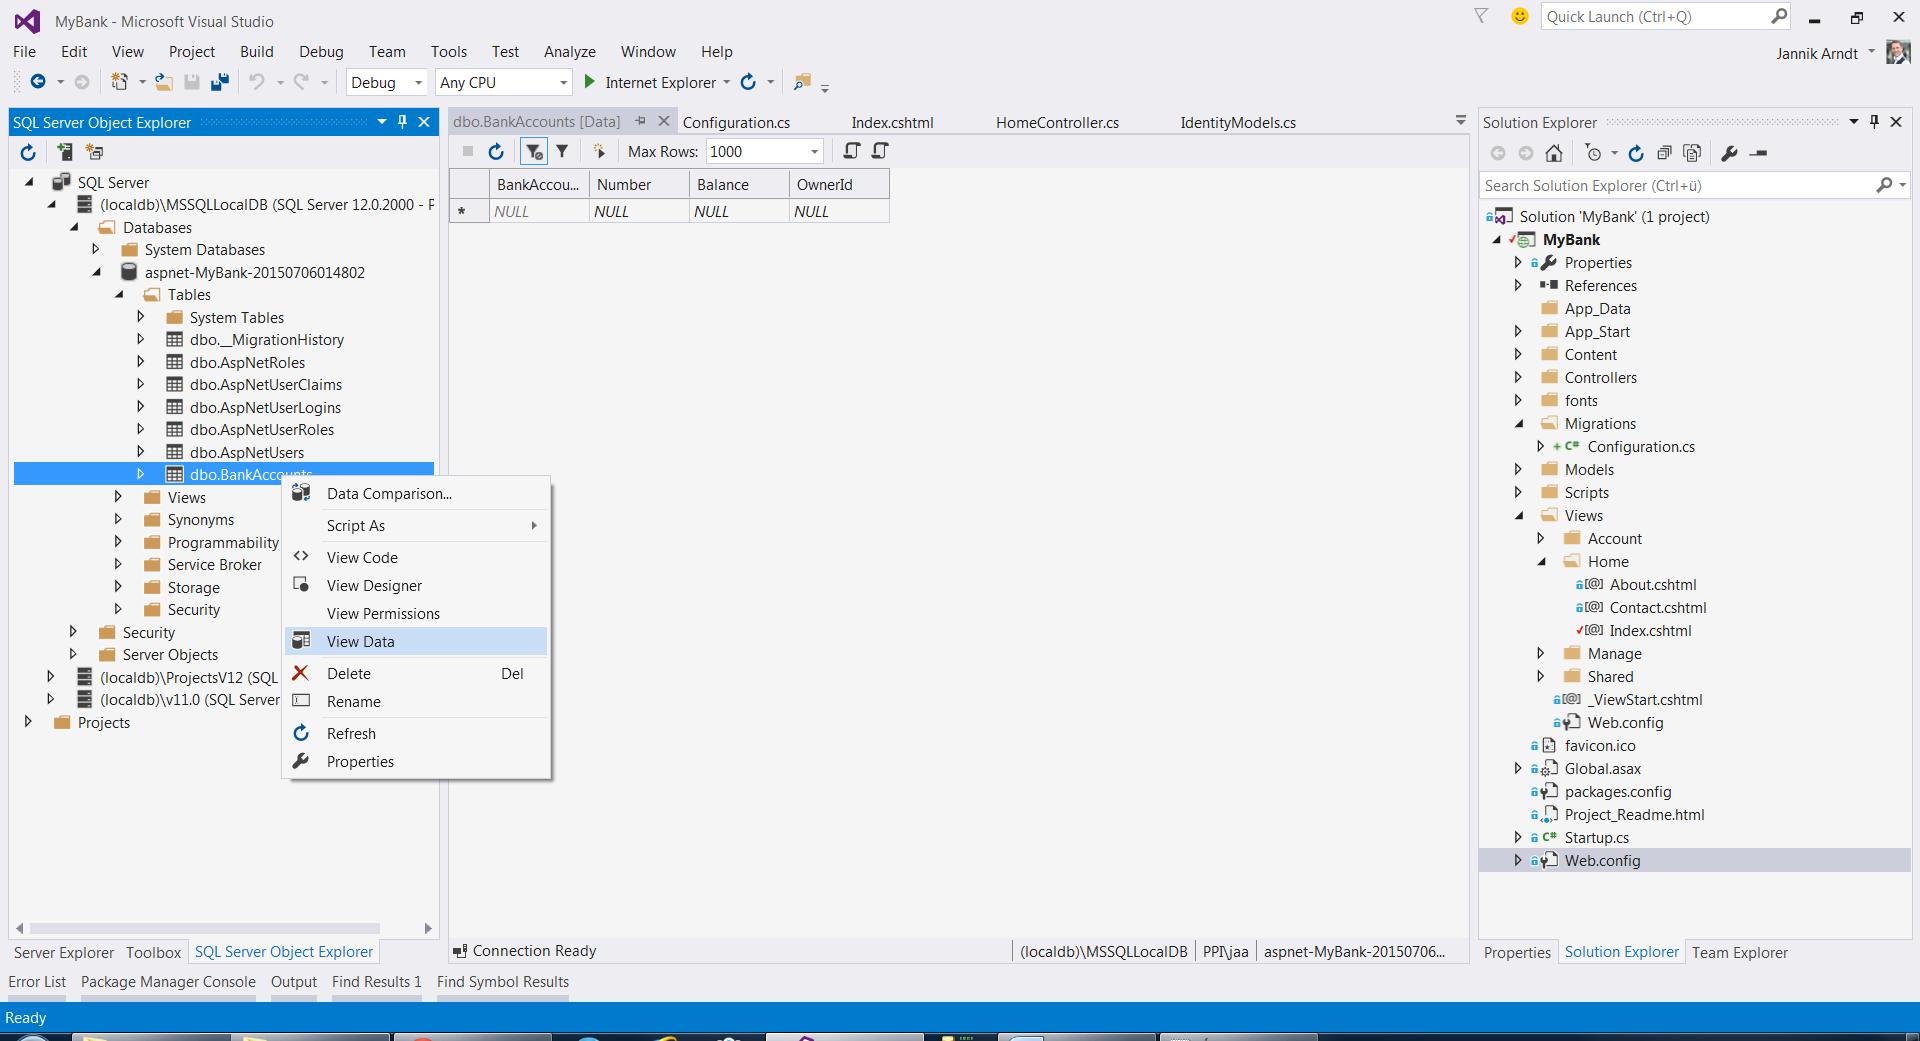Click the Script to File icon in data toolbar
Screen dimensions: 1920x1041
[x=880, y=151]
